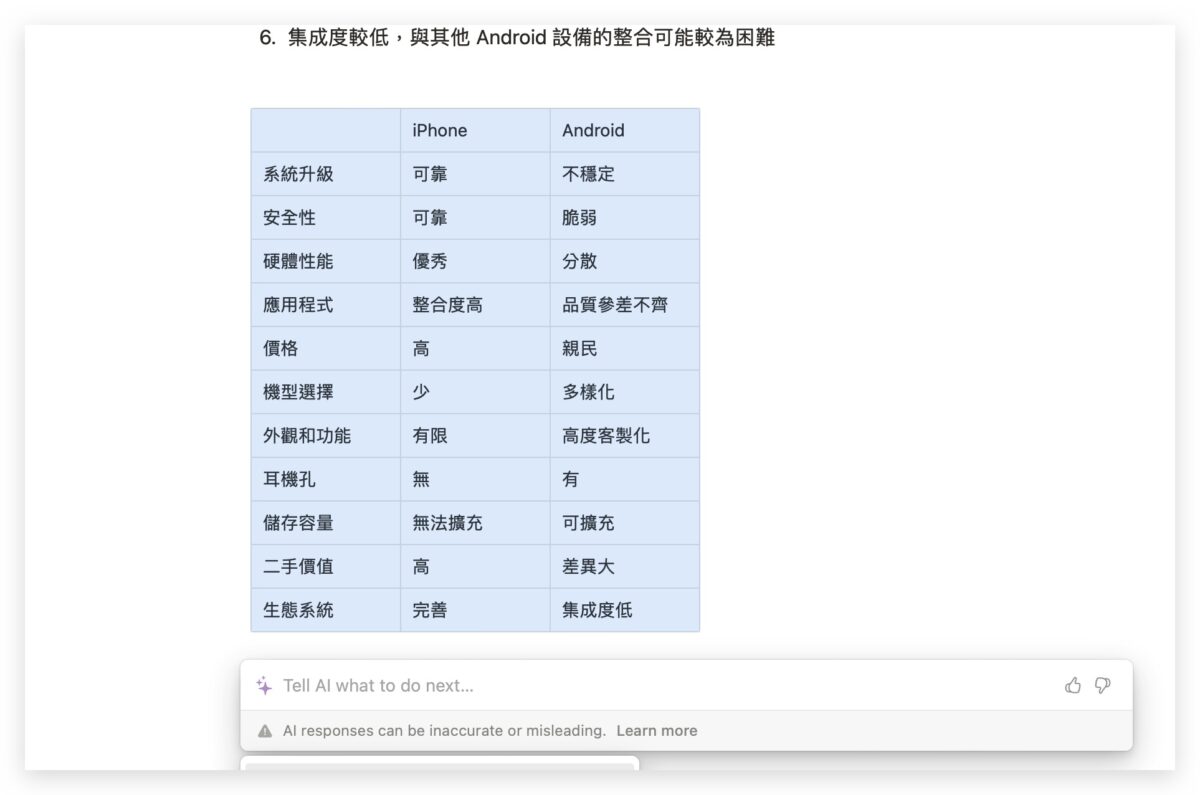Select the 有 cell in 耳機孔 row

[x=625, y=480]
